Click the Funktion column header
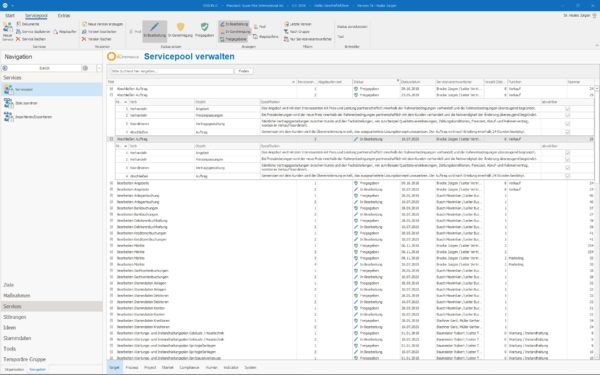The width and height of the screenshot is (600, 375). click(536, 82)
